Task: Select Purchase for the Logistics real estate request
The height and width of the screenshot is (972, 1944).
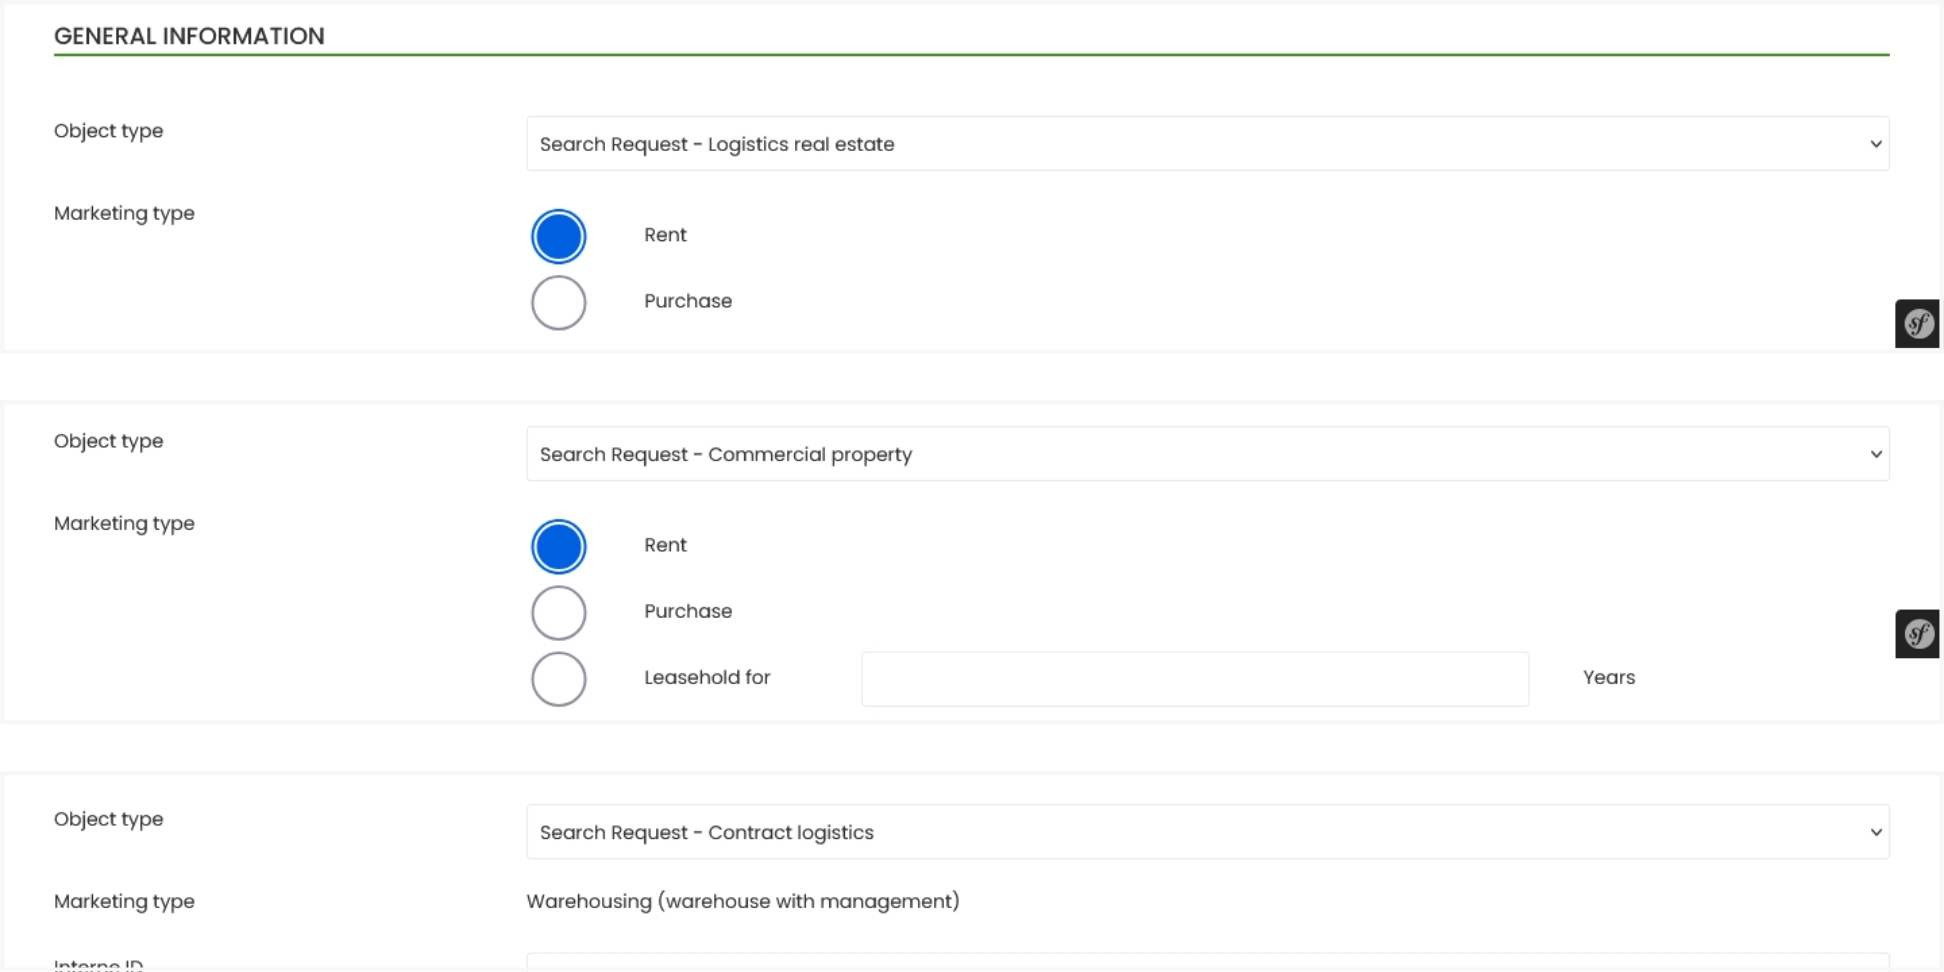Action: tap(558, 302)
